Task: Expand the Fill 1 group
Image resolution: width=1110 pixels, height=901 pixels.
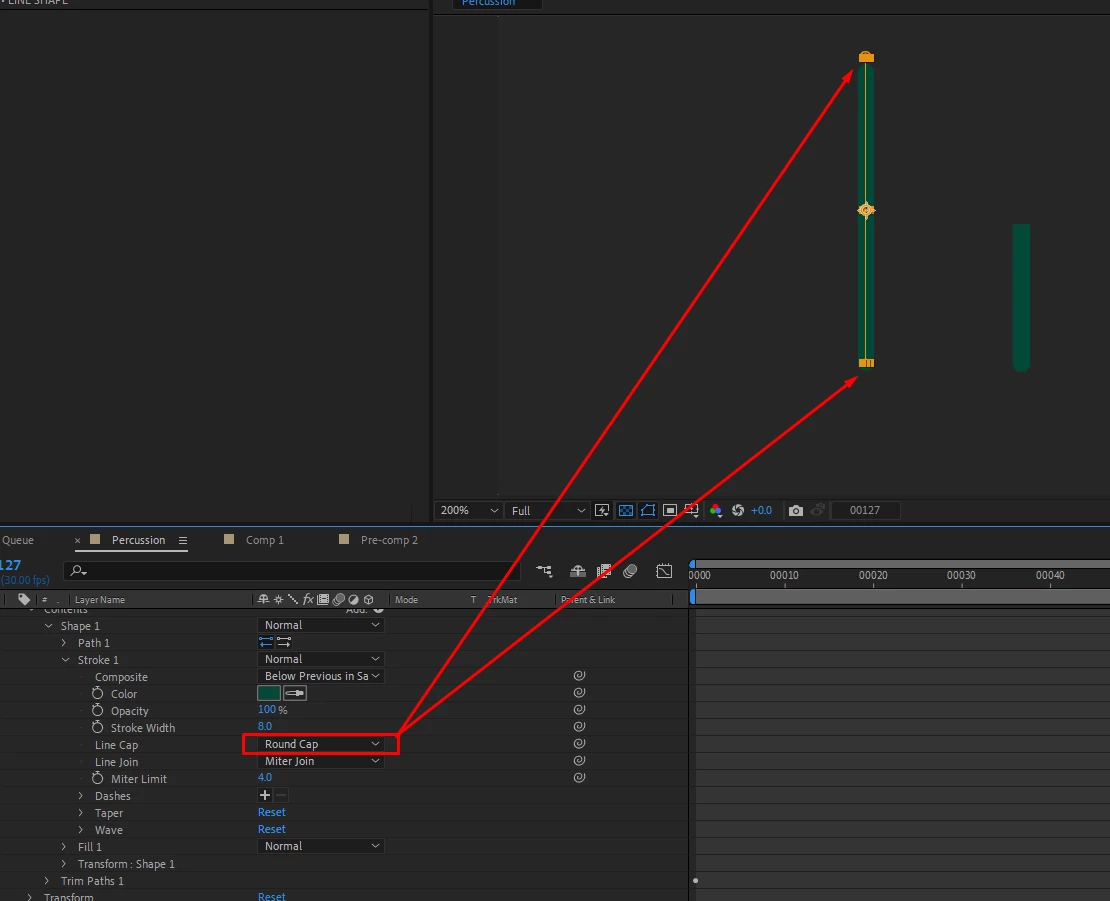Action: (64, 847)
